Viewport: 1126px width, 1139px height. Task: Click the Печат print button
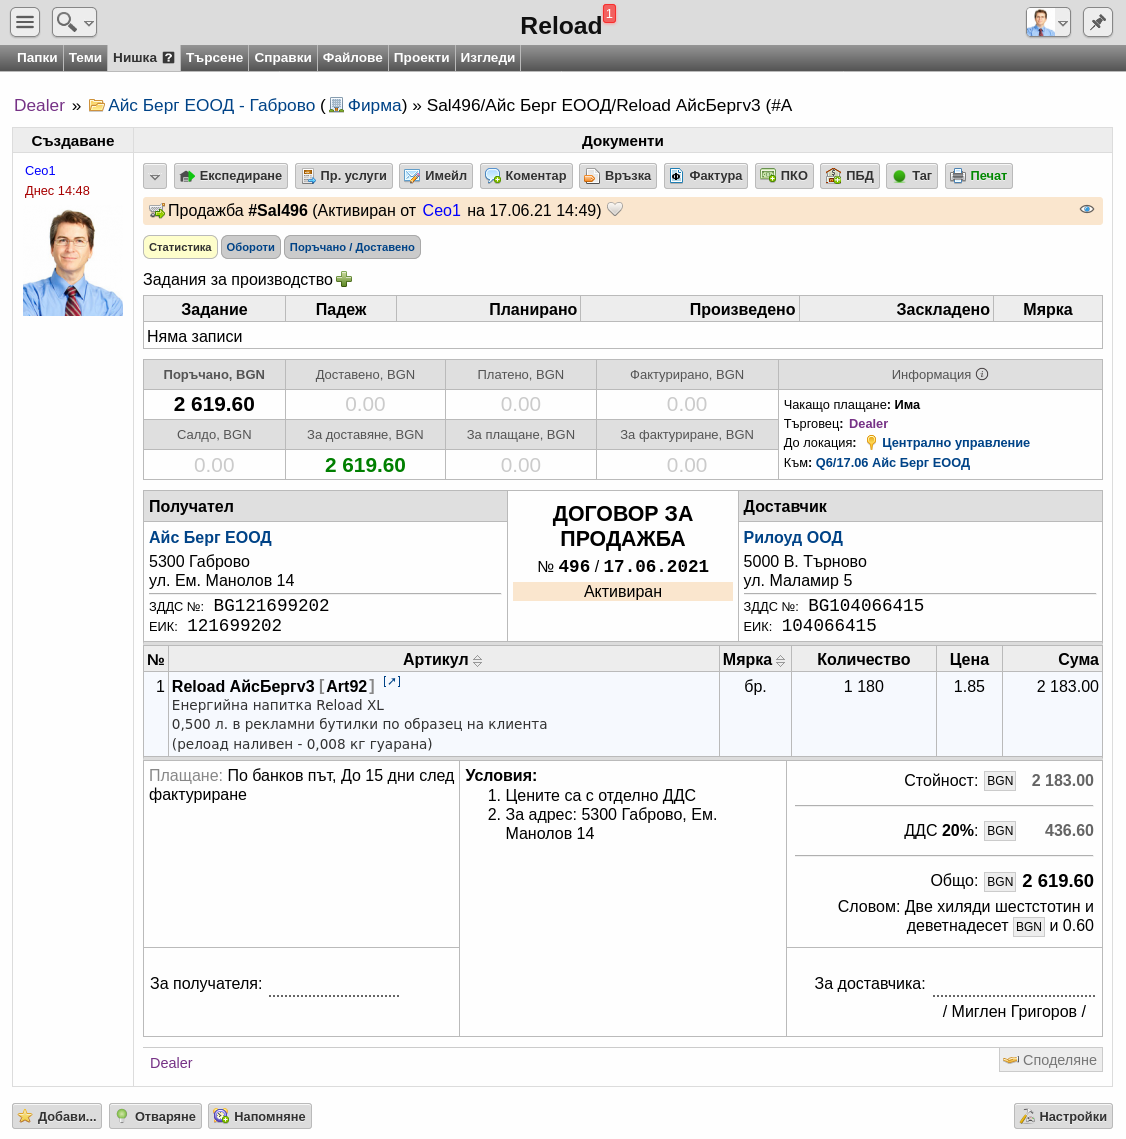[979, 176]
